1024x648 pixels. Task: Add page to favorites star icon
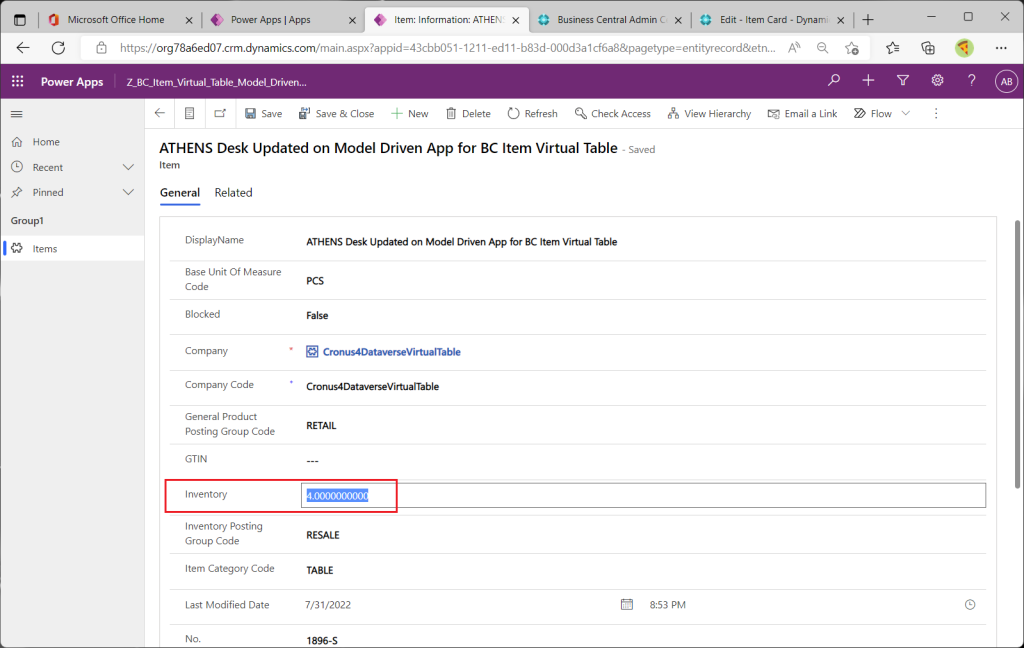[x=852, y=48]
